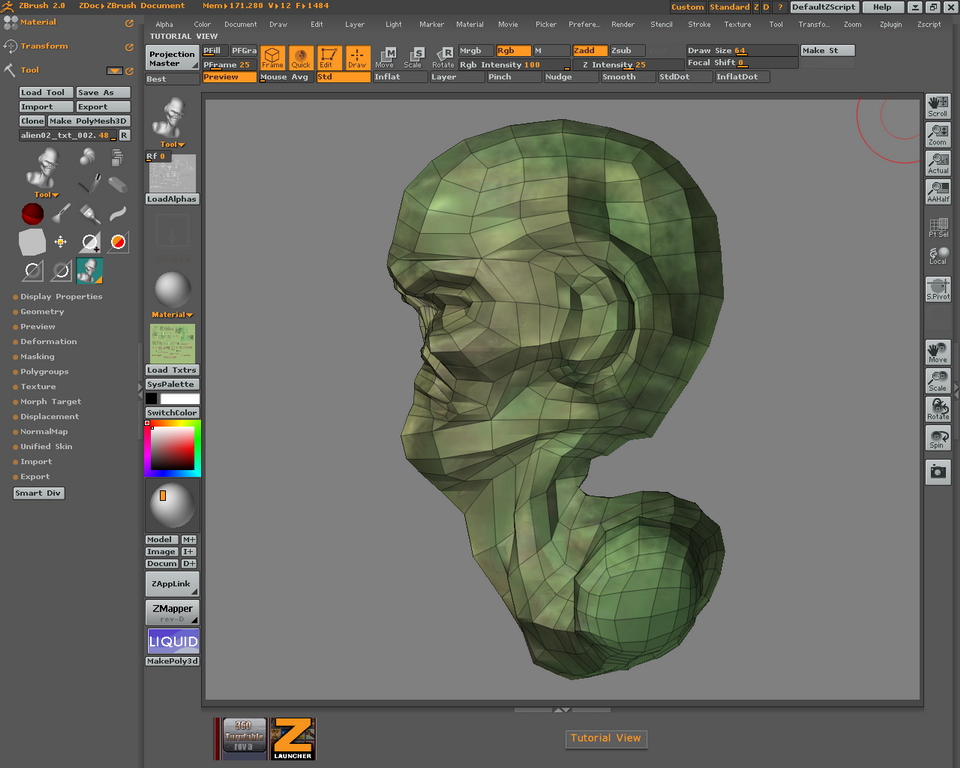Click the Scroll canvas icon

pyautogui.click(x=938, y=106)
